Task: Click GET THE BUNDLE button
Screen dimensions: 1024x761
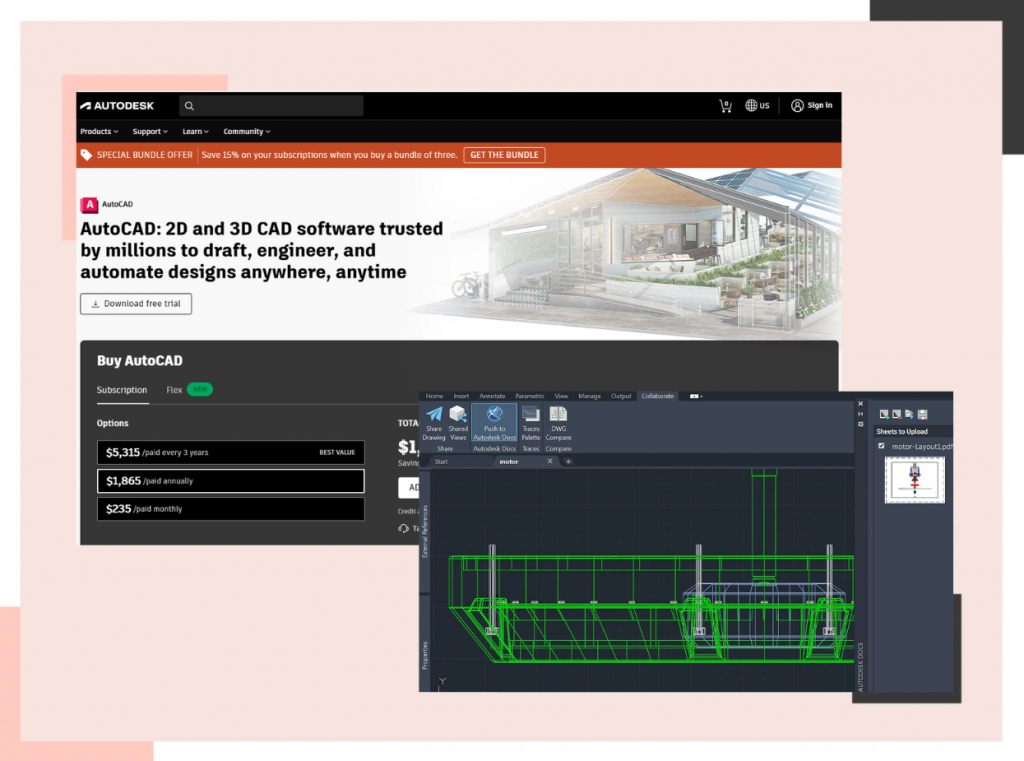Action: 504,155
